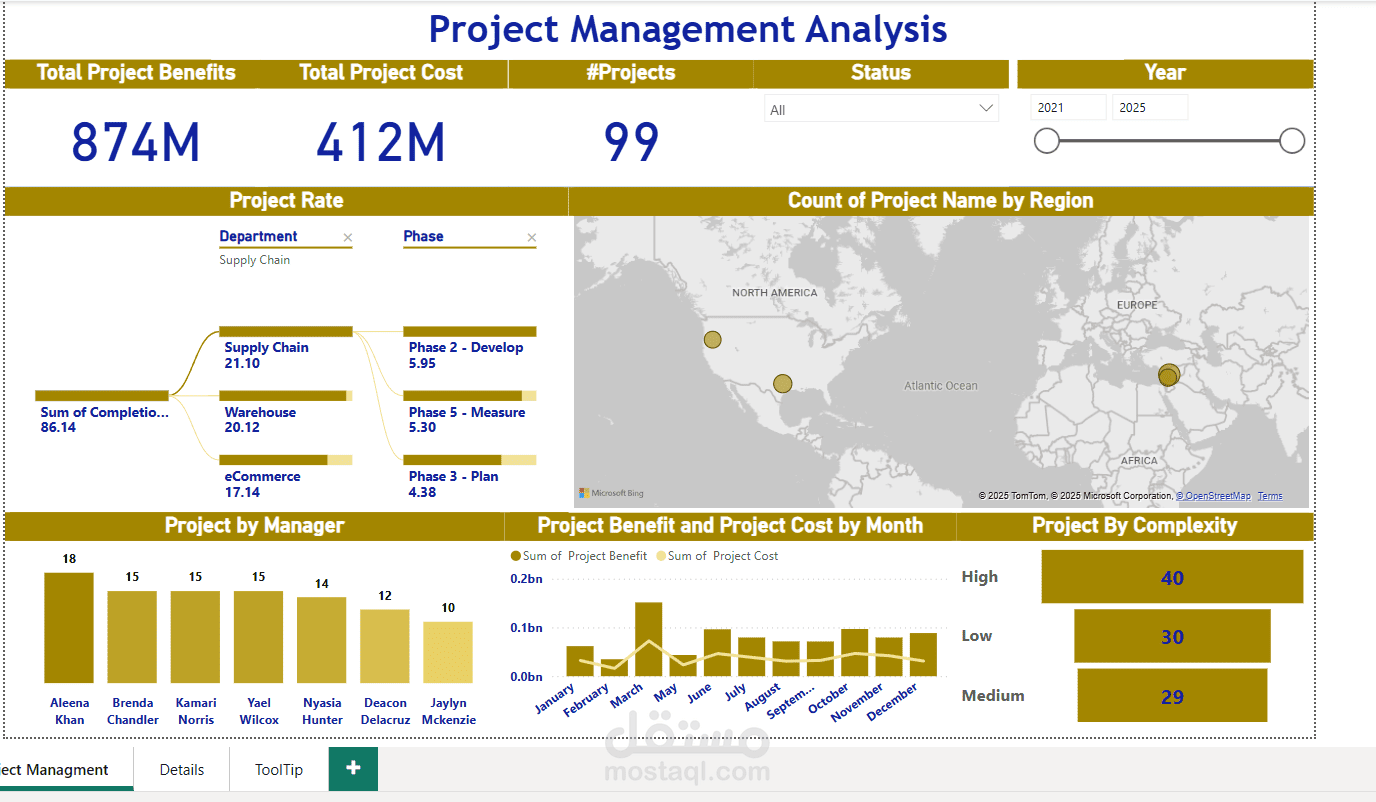
Task: Click the Microsoft Bing logo on map
Action: point(612,493)
